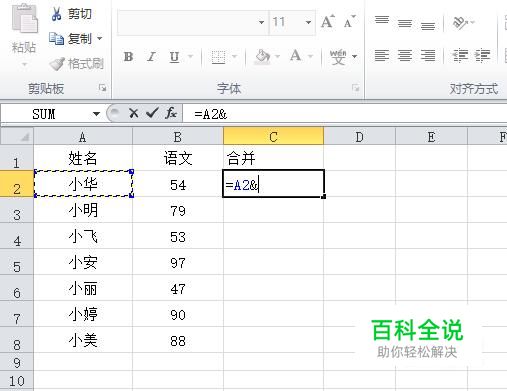Decrease font size with small A
507x391 pixels.
(x=349, y=22)
